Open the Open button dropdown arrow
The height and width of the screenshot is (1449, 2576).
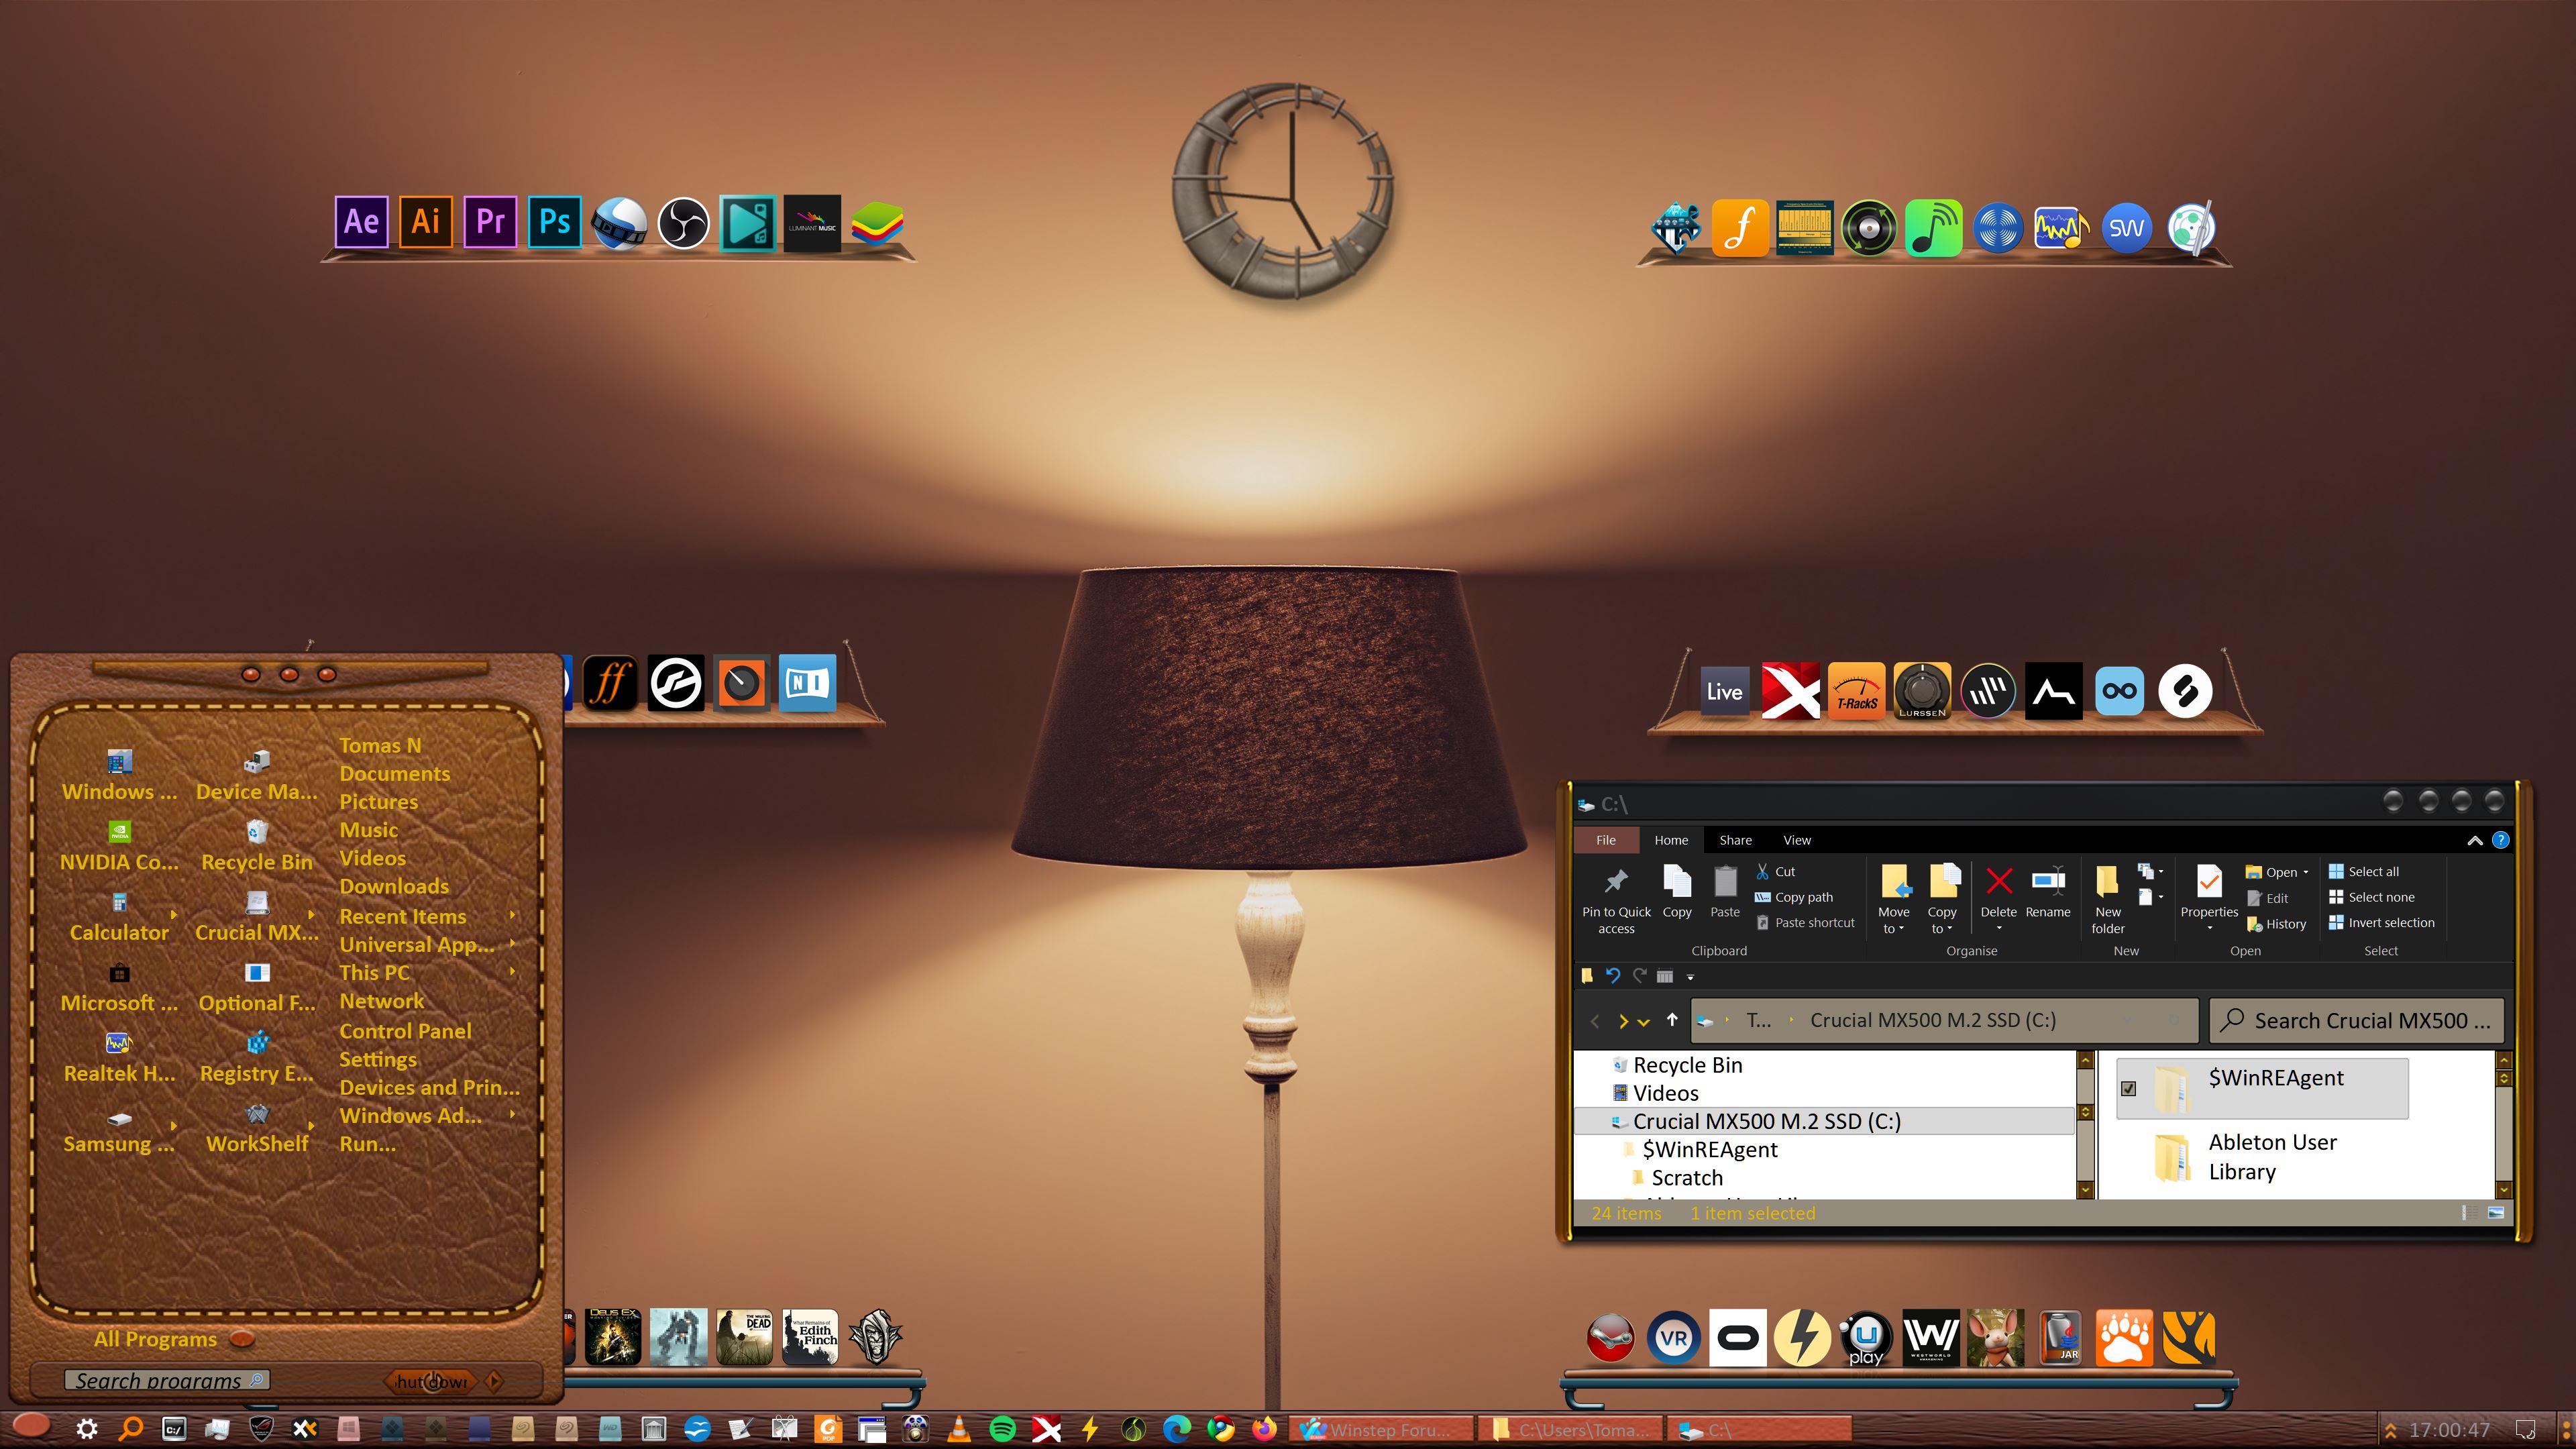pos(2306,872)
